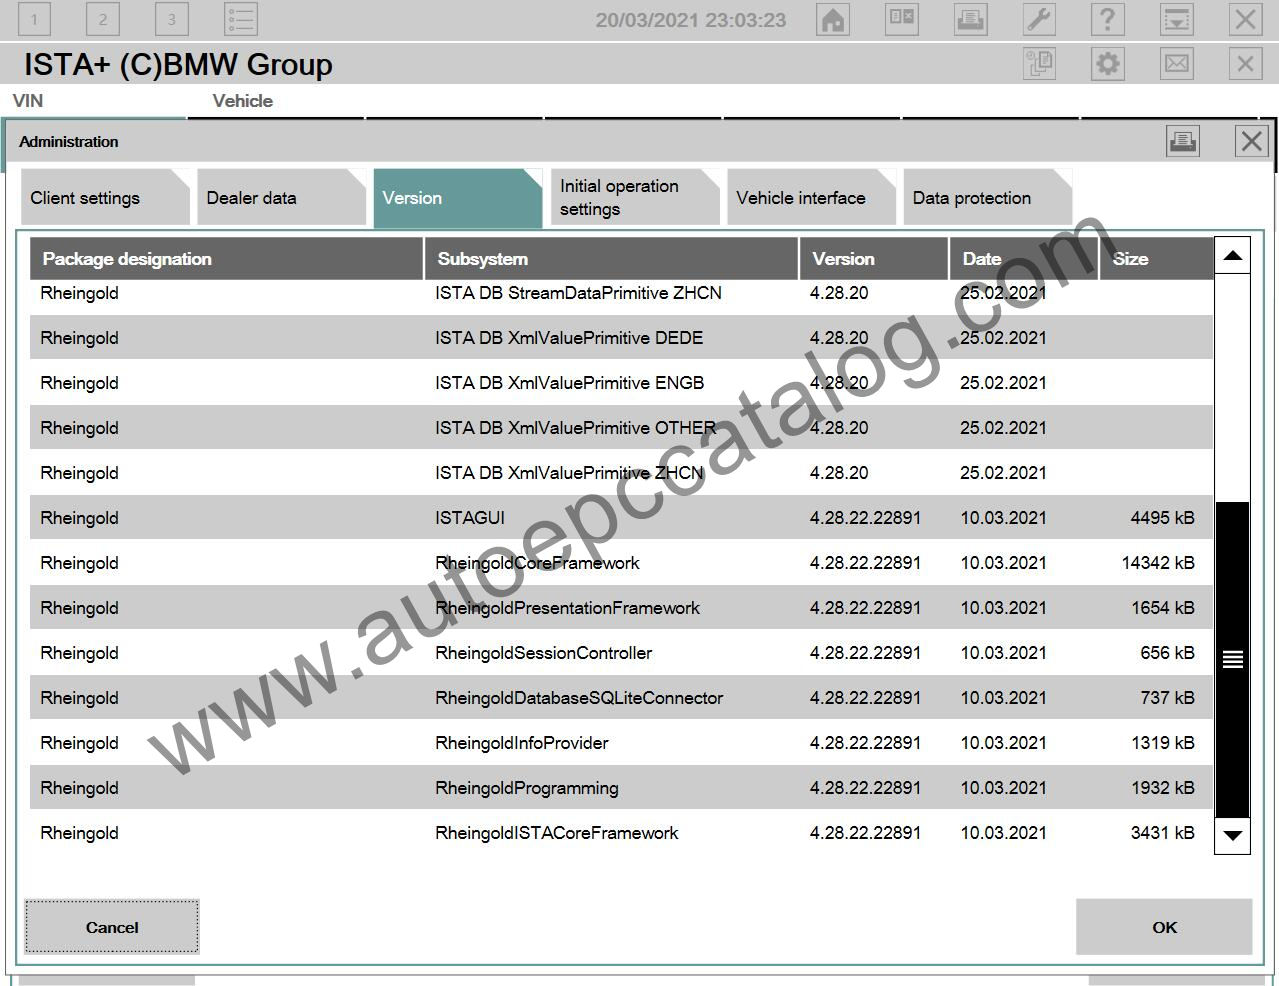Click the numbered button 3 in top bar
The width and height of the screenshot is (1279, 986).
coord(171,19)
